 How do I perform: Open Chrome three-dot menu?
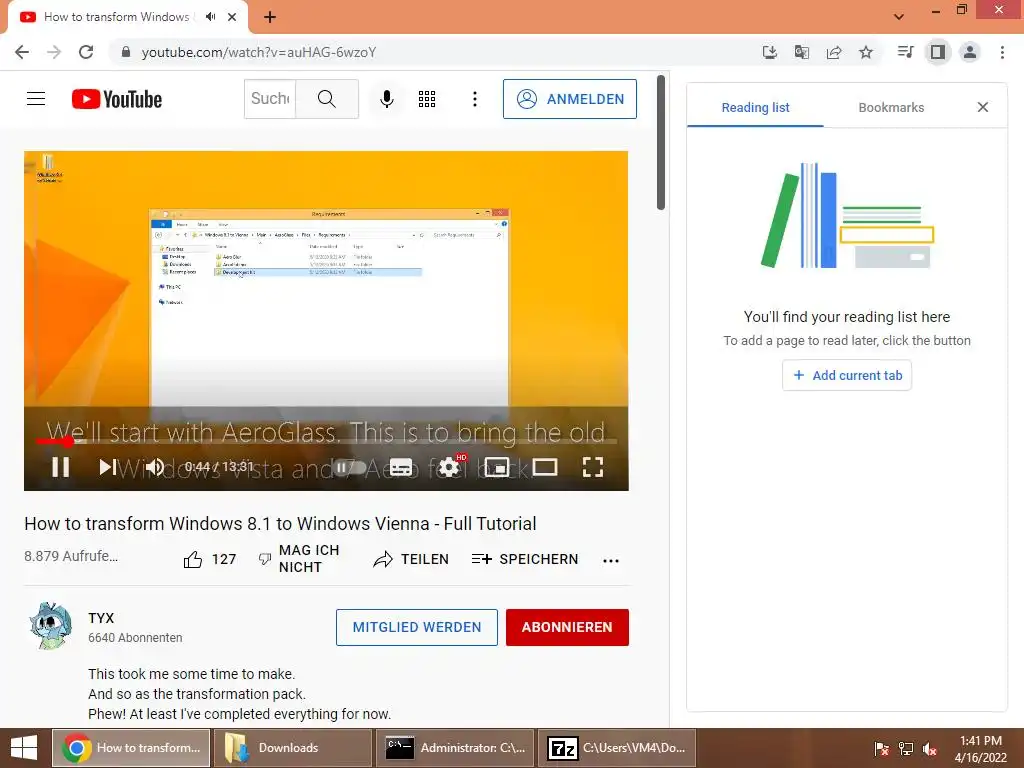coord(1002,52)
